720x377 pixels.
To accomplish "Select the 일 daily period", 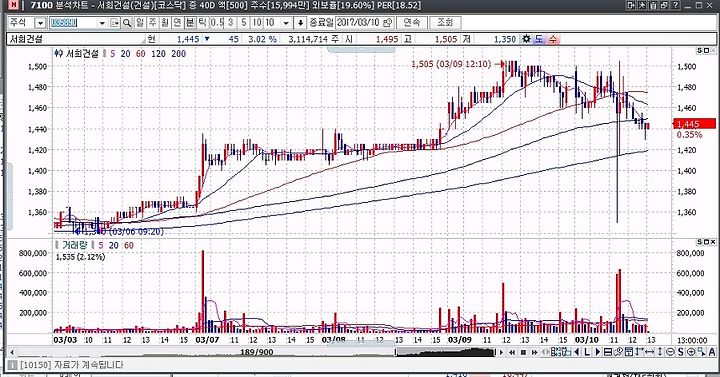I will coord(140,23).
